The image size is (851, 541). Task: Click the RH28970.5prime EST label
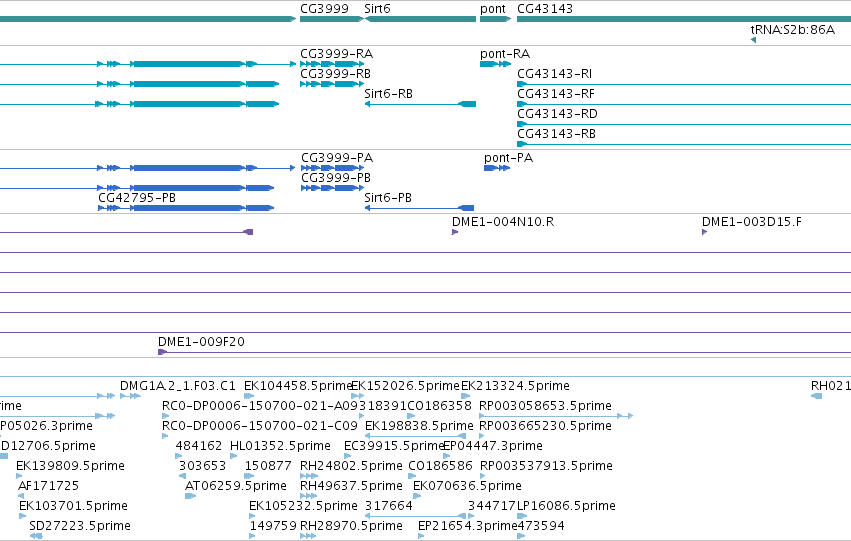[351, 526]
